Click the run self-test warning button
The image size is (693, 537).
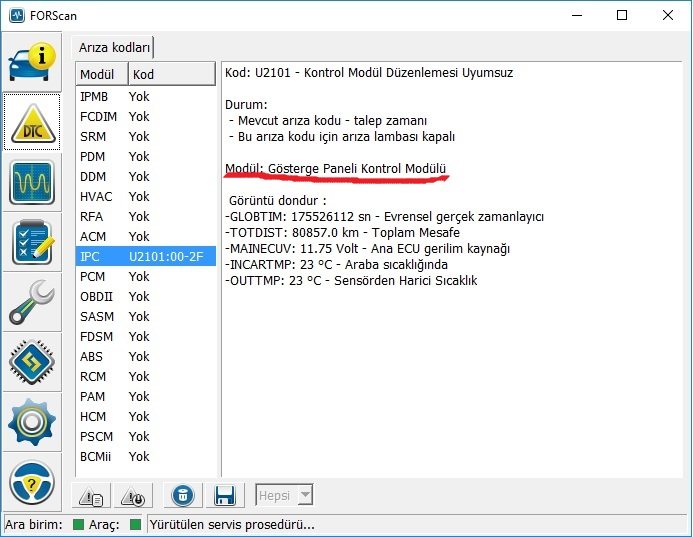133,495
